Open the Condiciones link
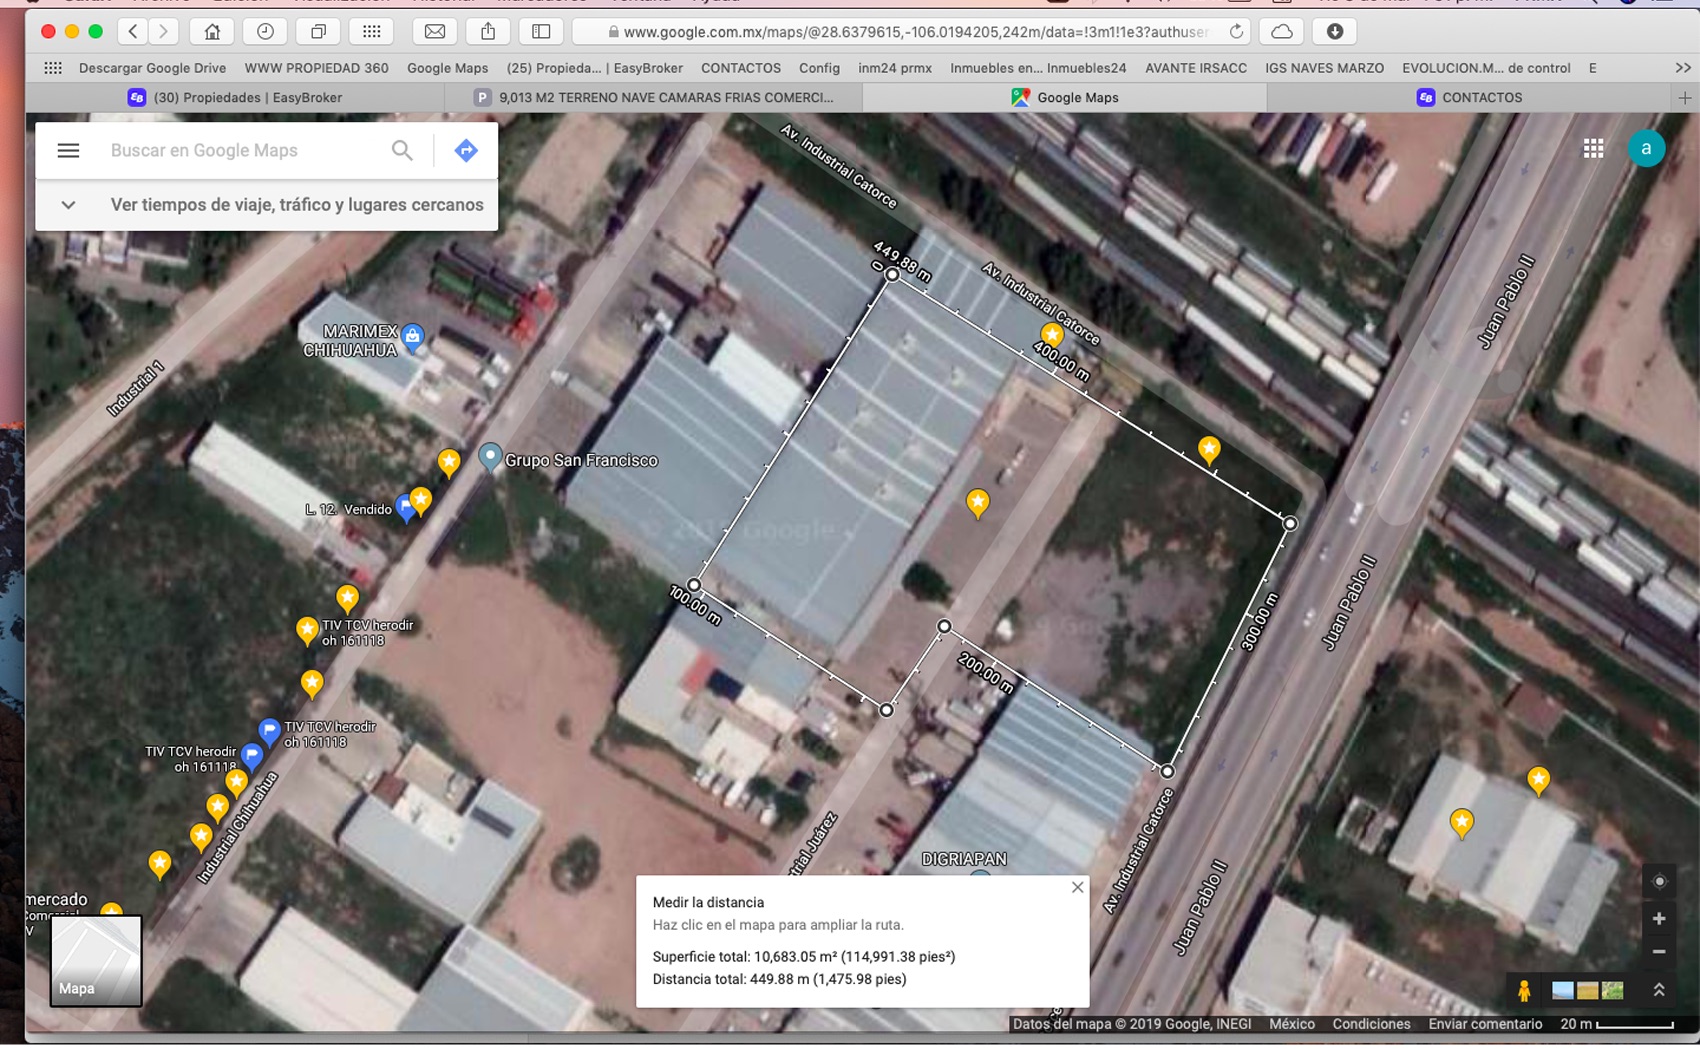1700x1049 pixels. pyautogui.click(x=1371, y=1024)
